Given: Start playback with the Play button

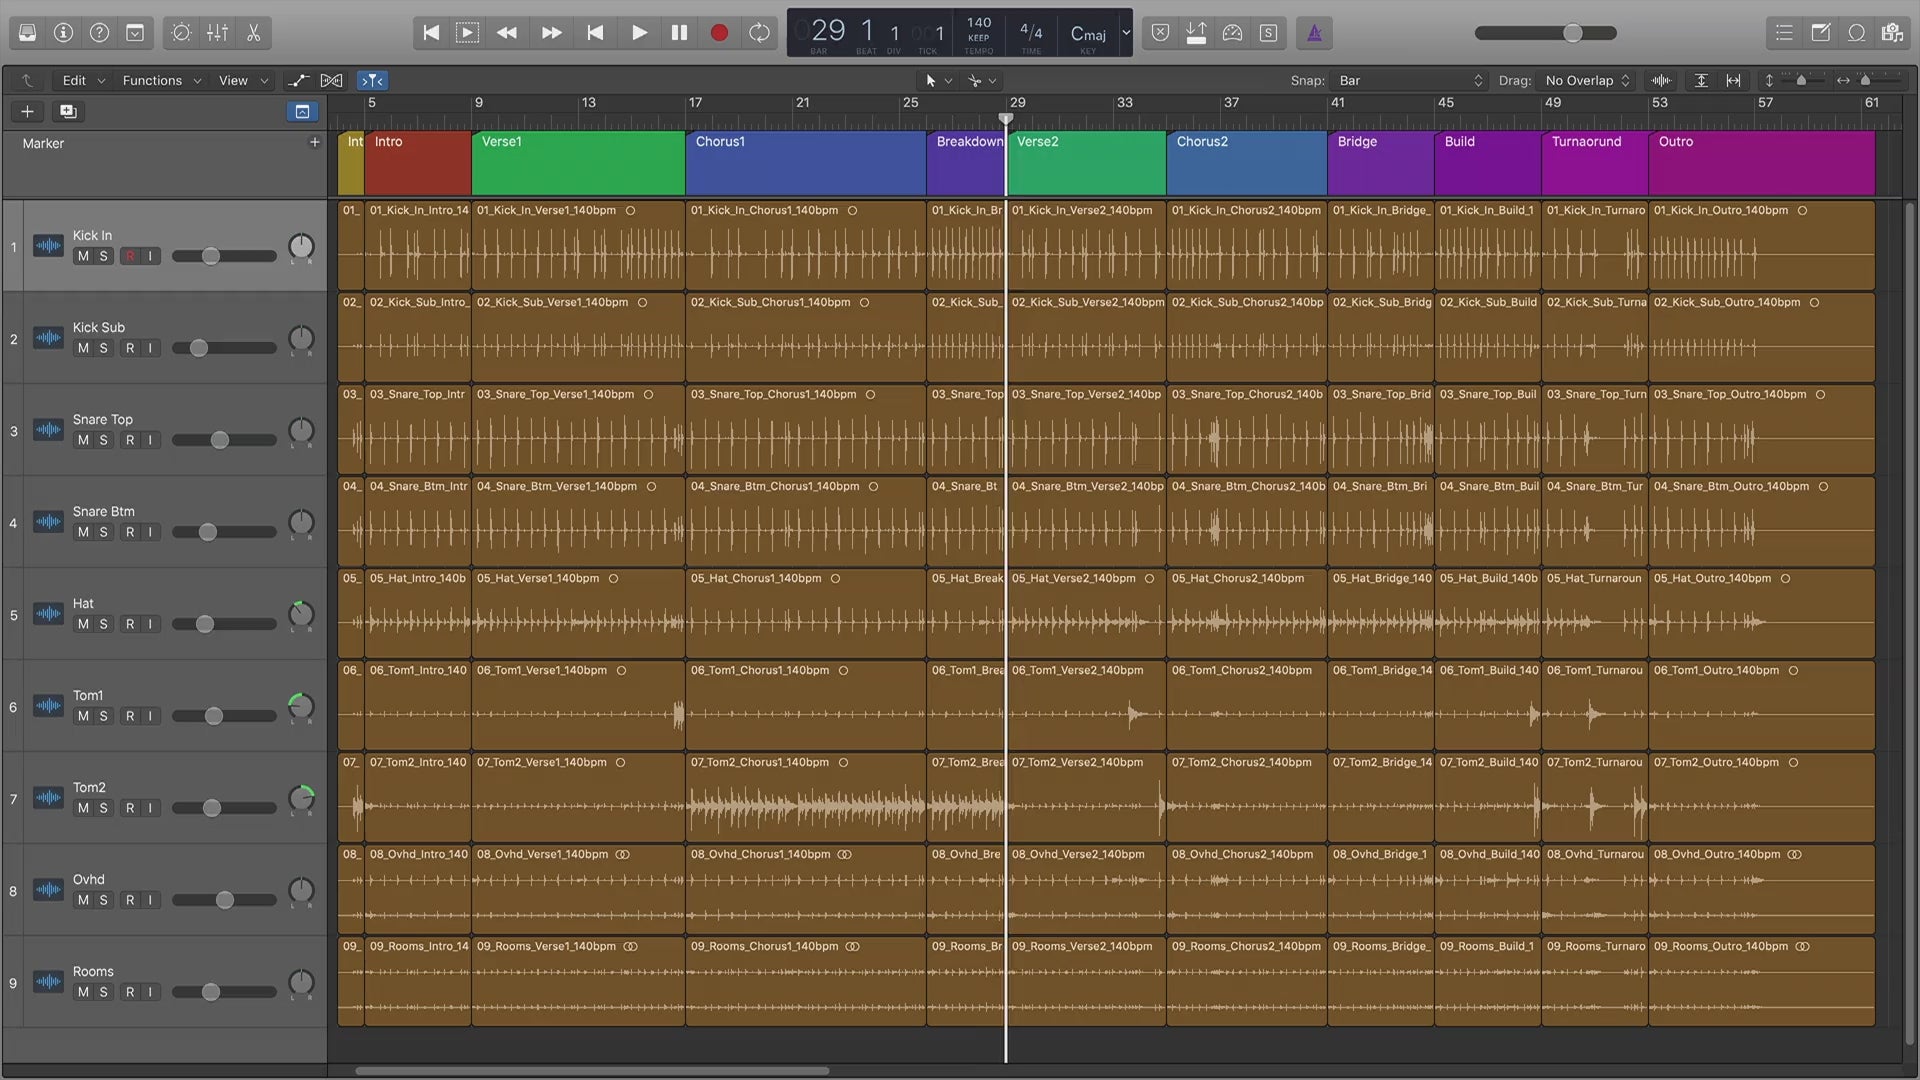Looking at the screenshot, I should click(x=639, y=33).
